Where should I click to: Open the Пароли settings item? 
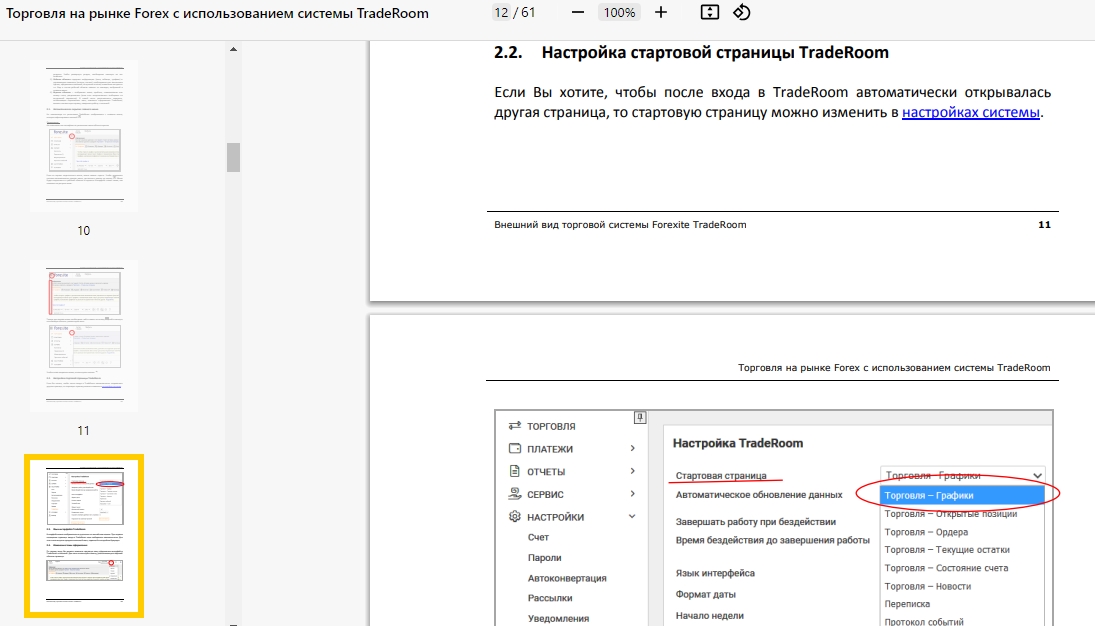(545, 558)
